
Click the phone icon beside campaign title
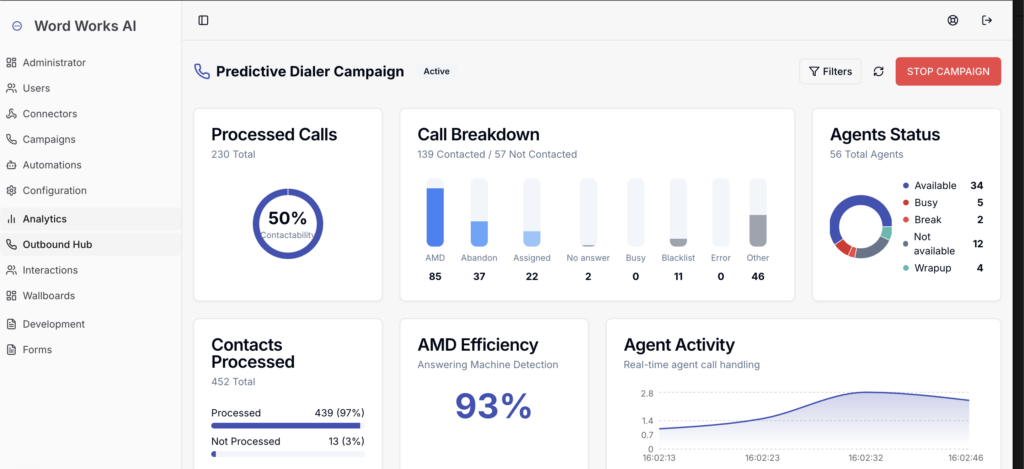(x=202, y=71)
